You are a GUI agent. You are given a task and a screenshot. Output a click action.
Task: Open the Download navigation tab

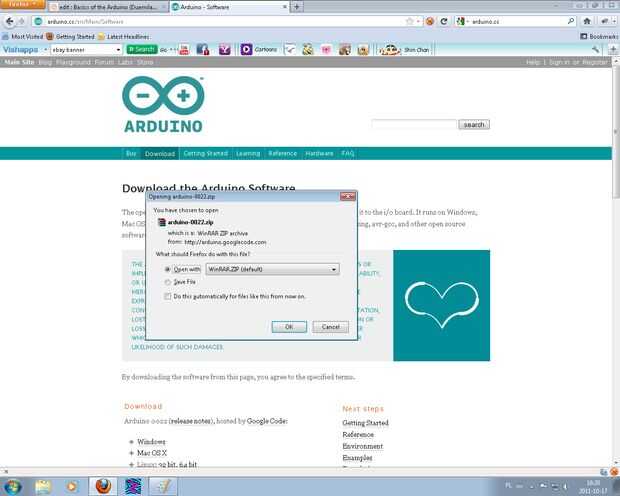[160, 153]
